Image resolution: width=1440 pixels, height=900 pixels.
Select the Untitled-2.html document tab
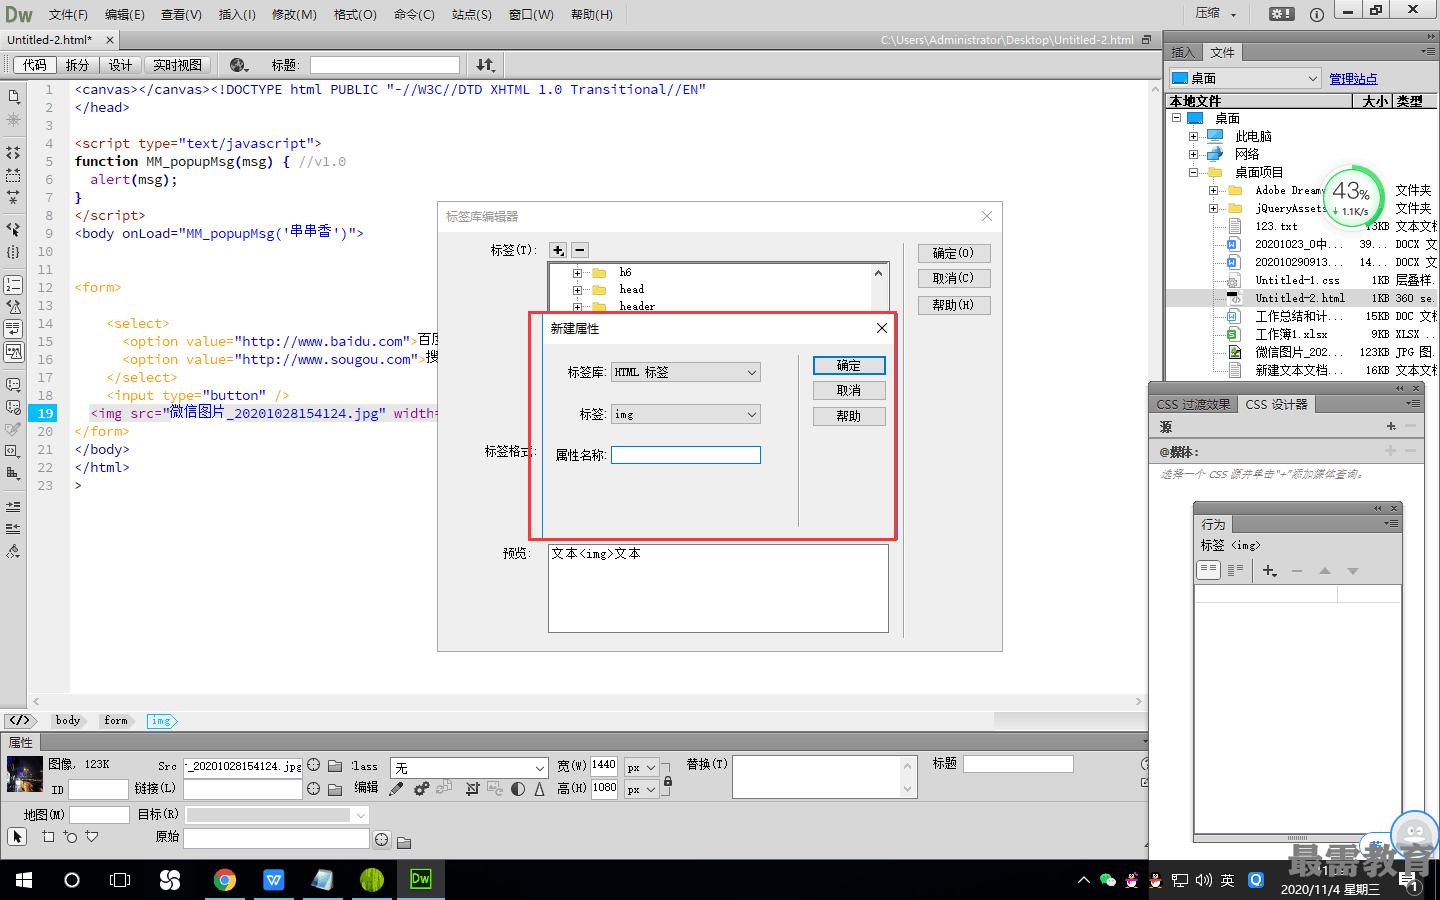[50, 40]
